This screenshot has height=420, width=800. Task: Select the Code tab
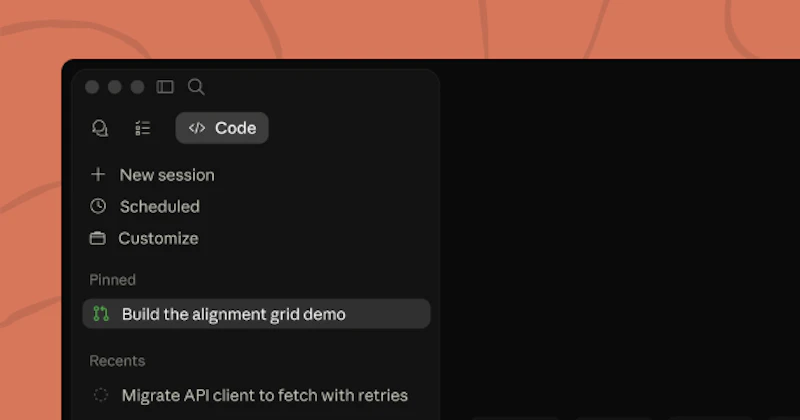coord(222,128)
